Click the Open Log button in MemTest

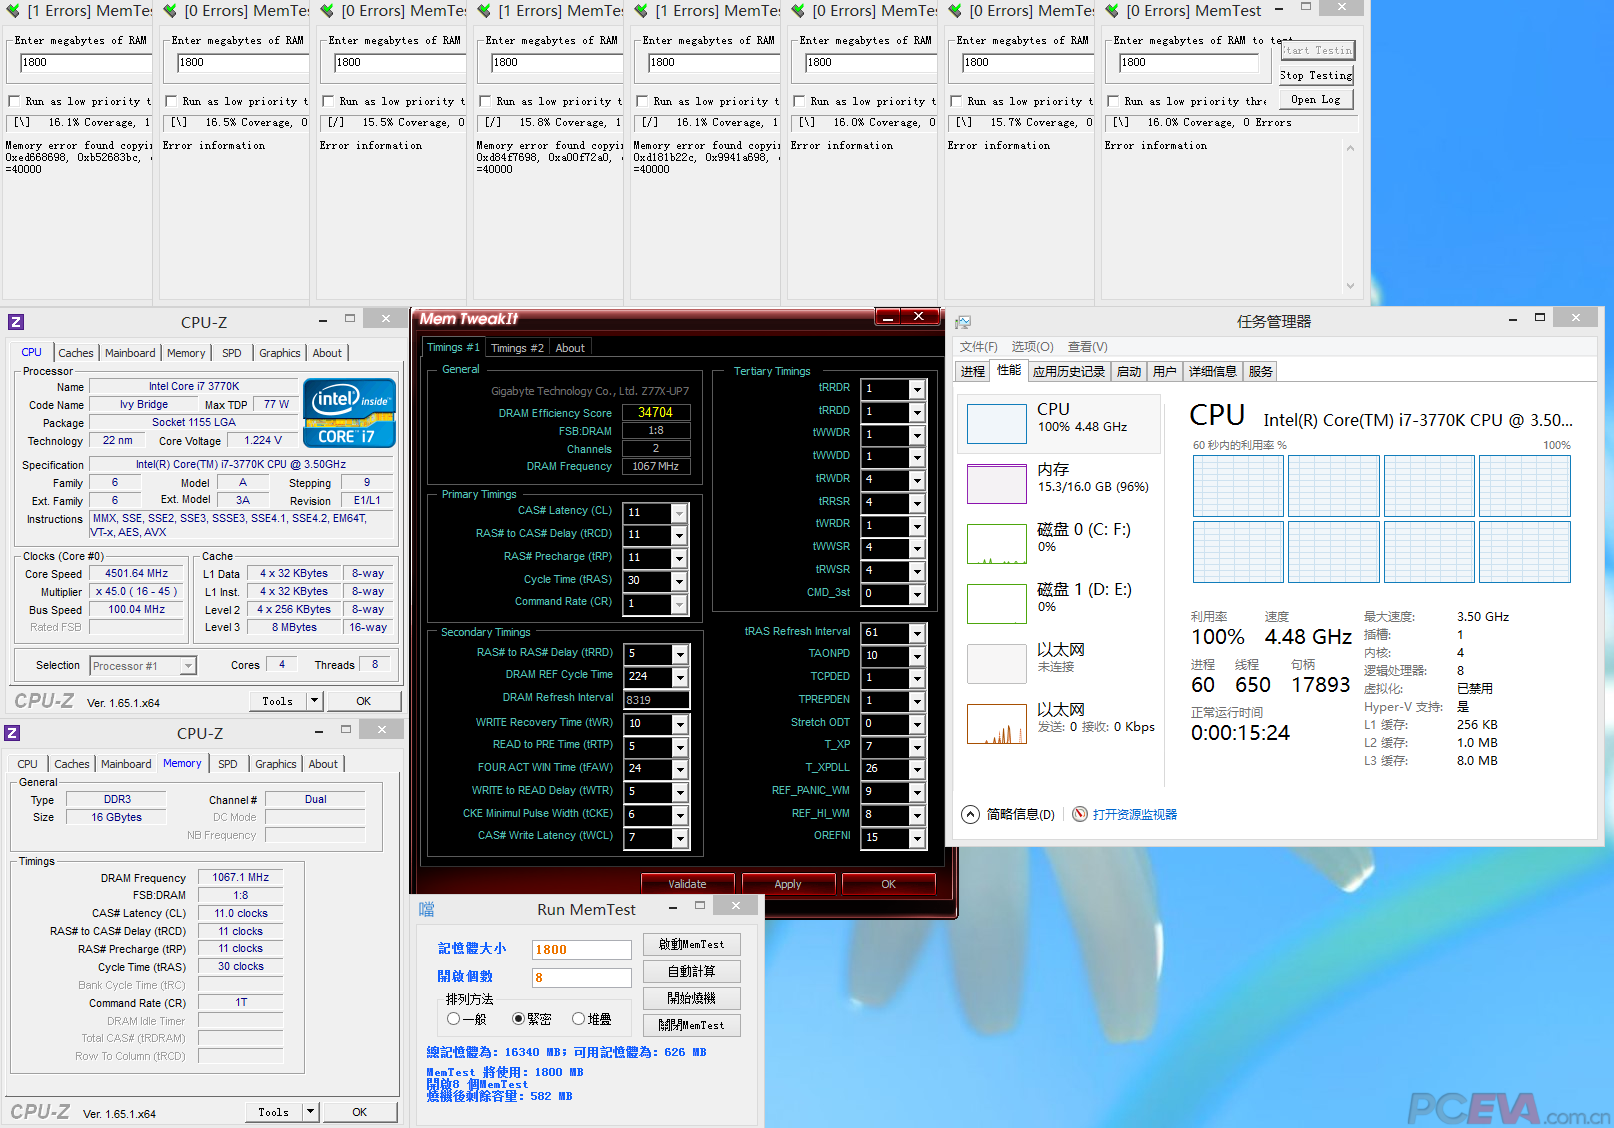[1316, 99]
